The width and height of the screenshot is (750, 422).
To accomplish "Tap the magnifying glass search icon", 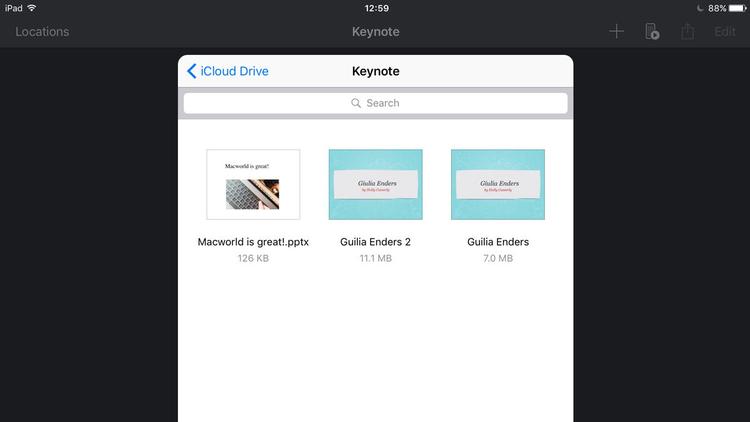I will (x=356, y=103).
